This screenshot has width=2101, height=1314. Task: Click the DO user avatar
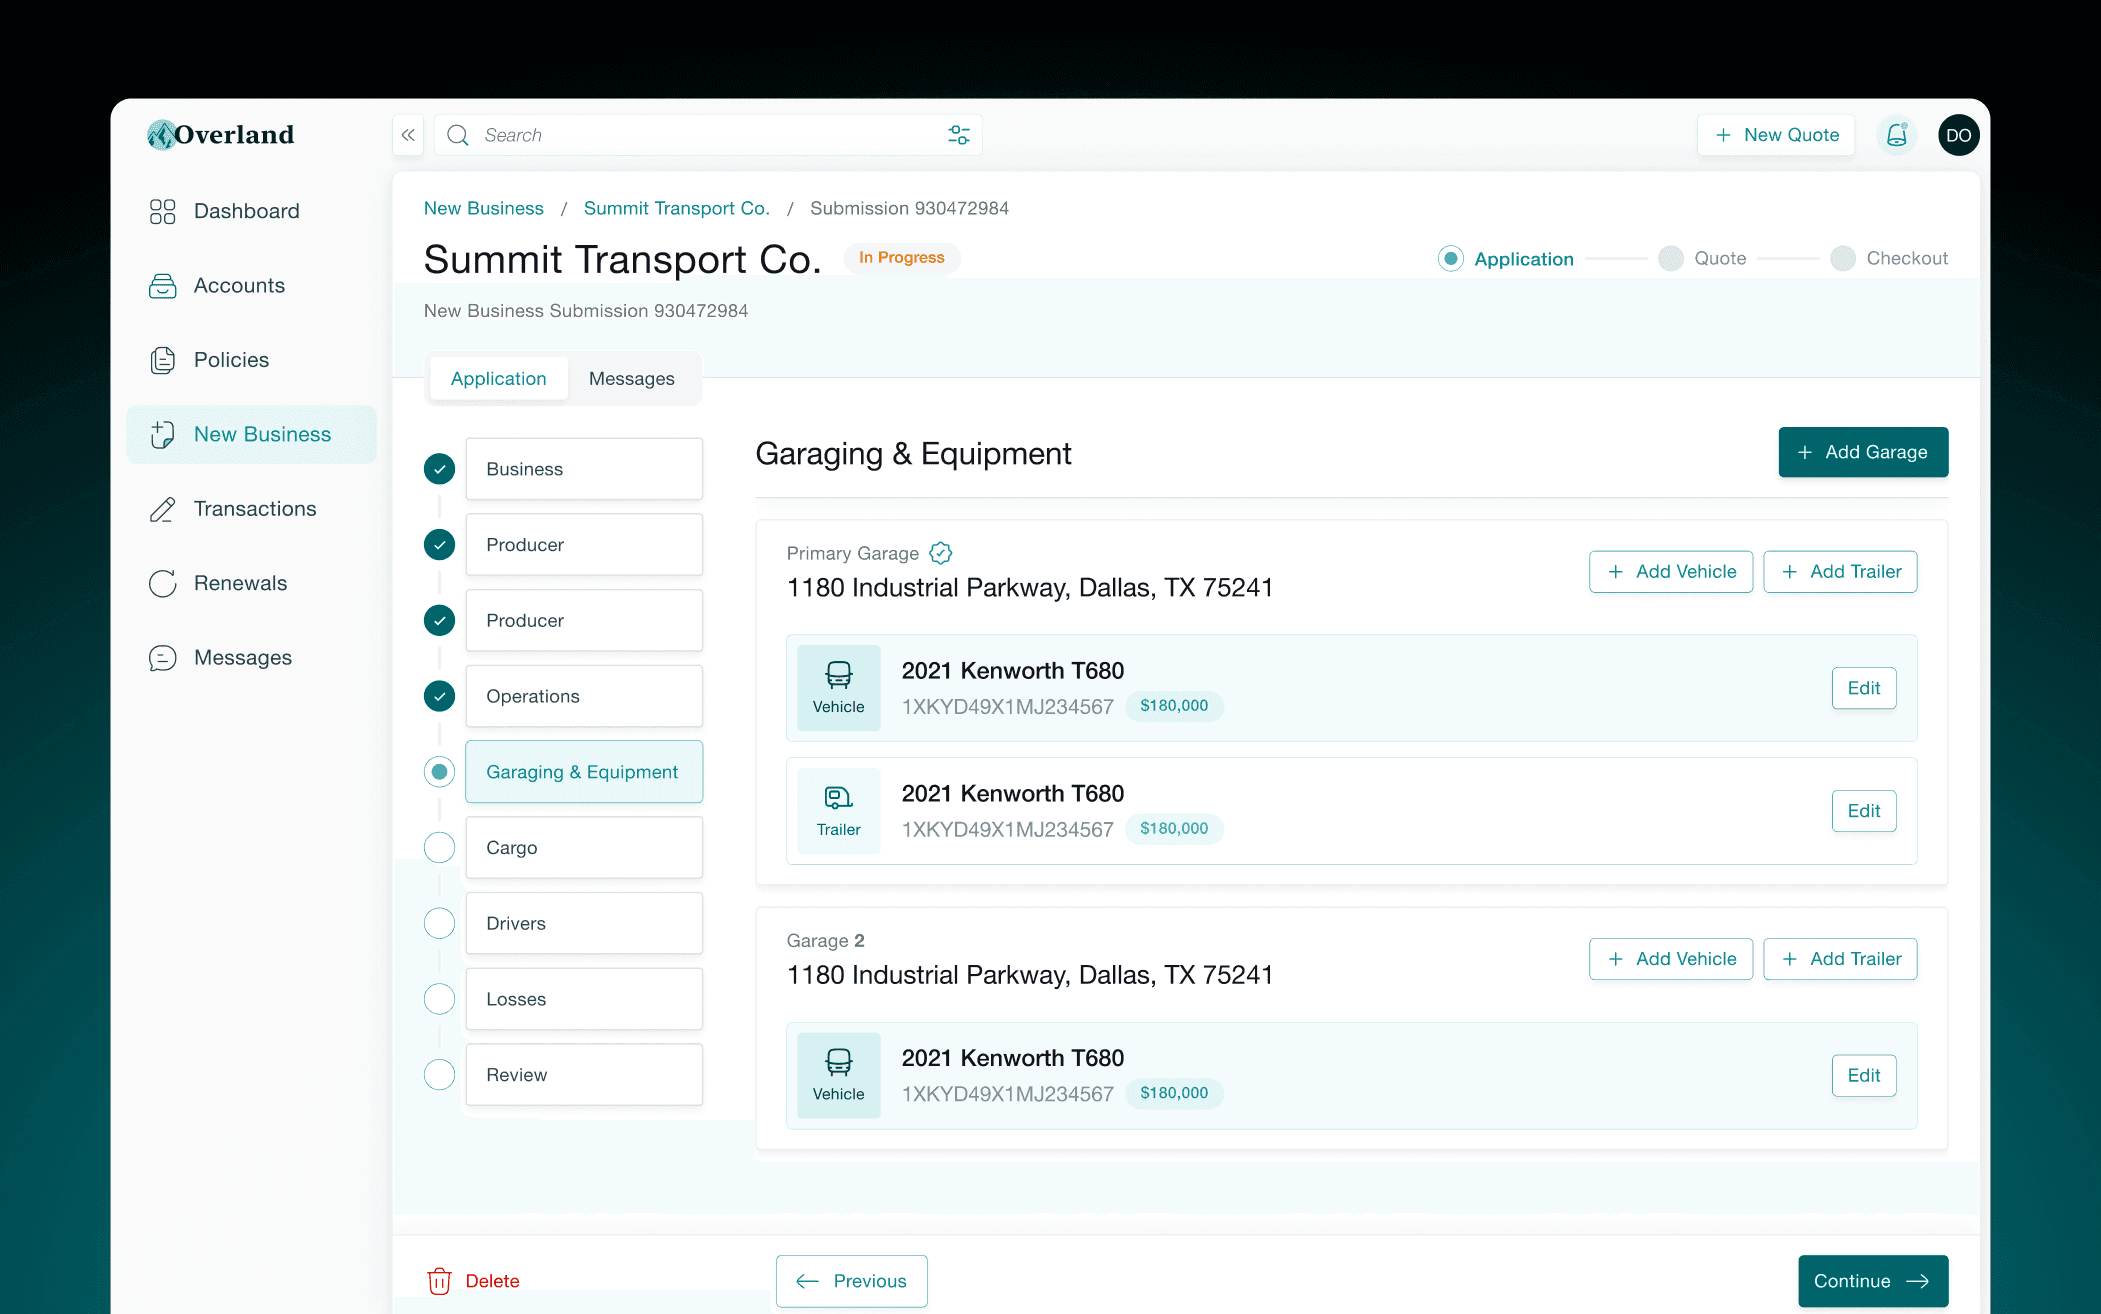tap(1958, 135)
